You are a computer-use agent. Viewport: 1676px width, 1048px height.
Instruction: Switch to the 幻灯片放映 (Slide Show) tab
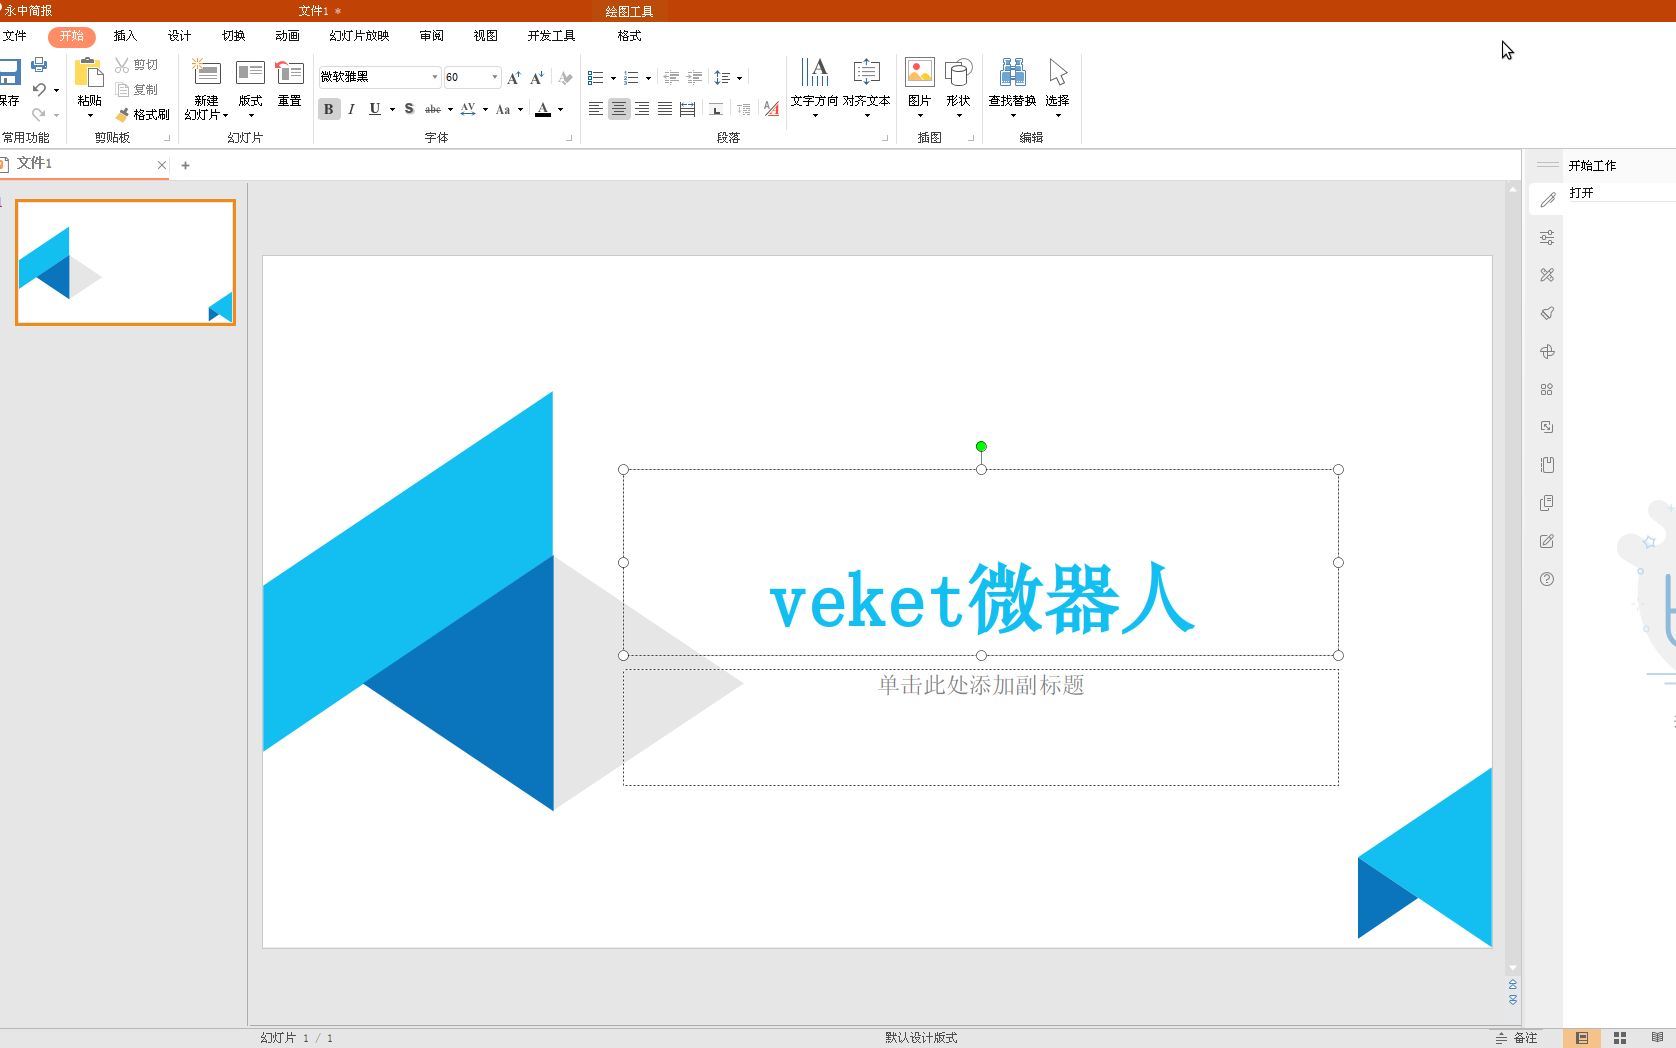coord(359,36)
